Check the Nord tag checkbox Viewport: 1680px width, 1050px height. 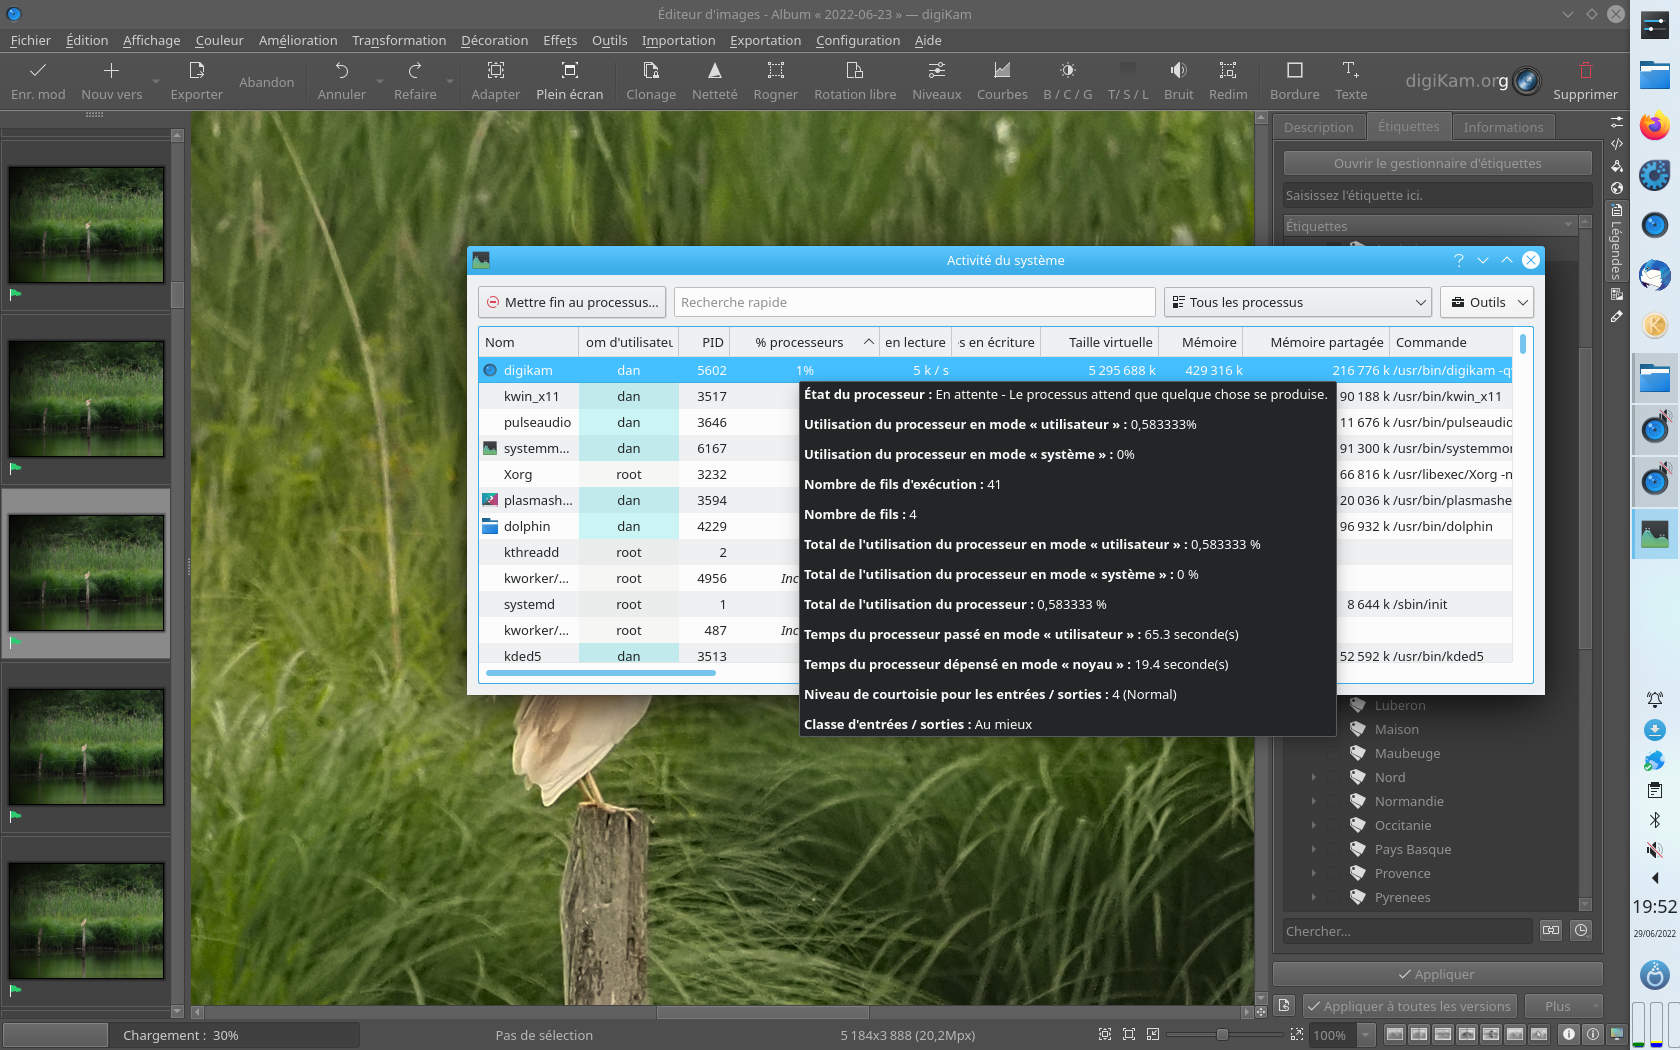point(1333,777)
